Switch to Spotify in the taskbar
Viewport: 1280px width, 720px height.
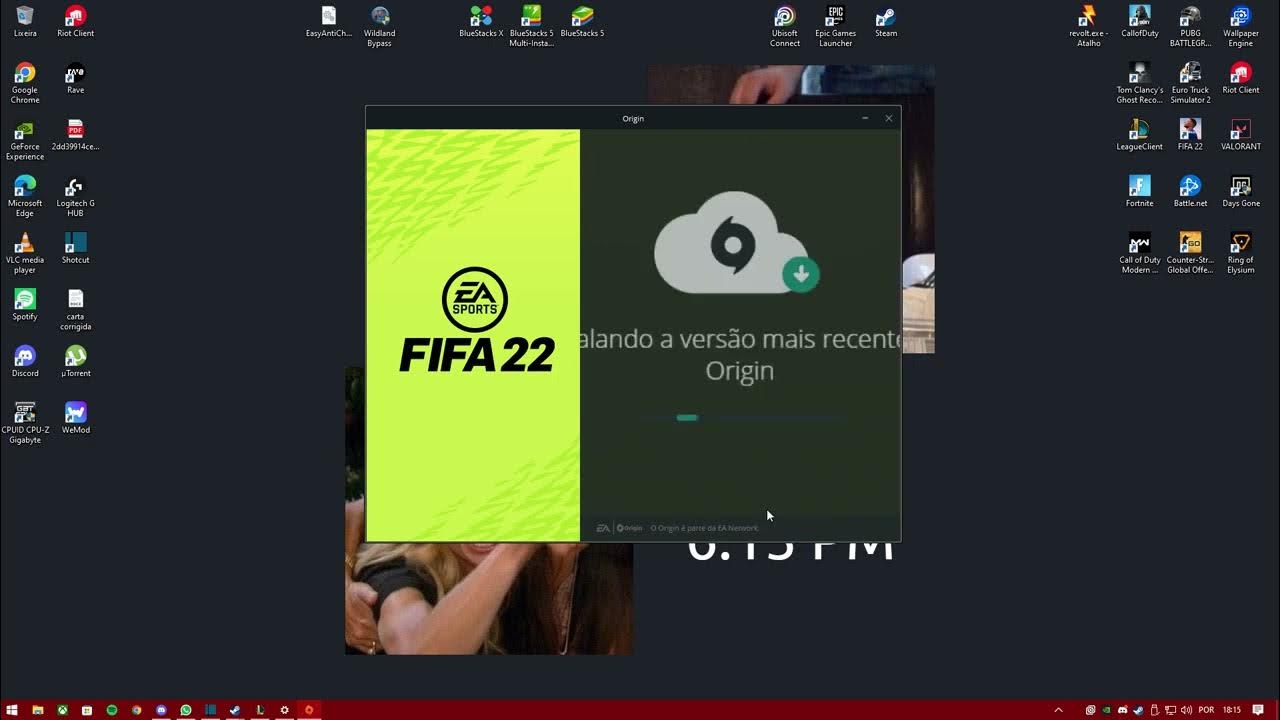112,710
